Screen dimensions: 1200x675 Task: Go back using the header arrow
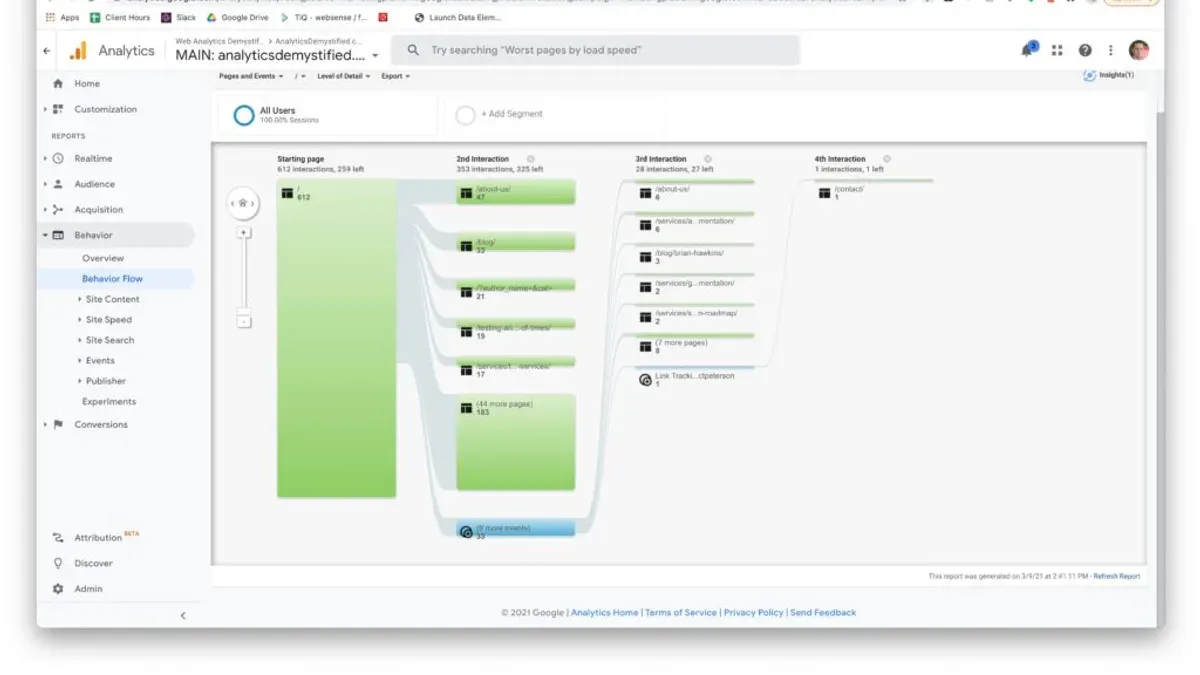(47, 51)
